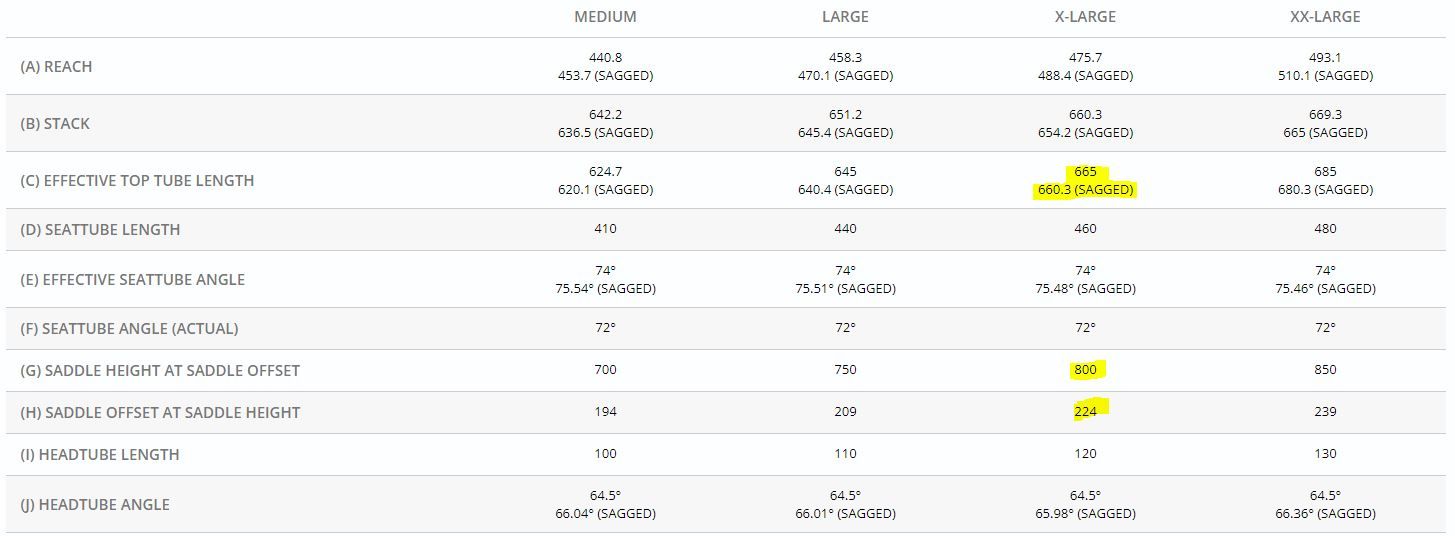Select Saddle Height at Saddle Offset label
Viewport: 1455px width, 536px height.
point(160,371)
